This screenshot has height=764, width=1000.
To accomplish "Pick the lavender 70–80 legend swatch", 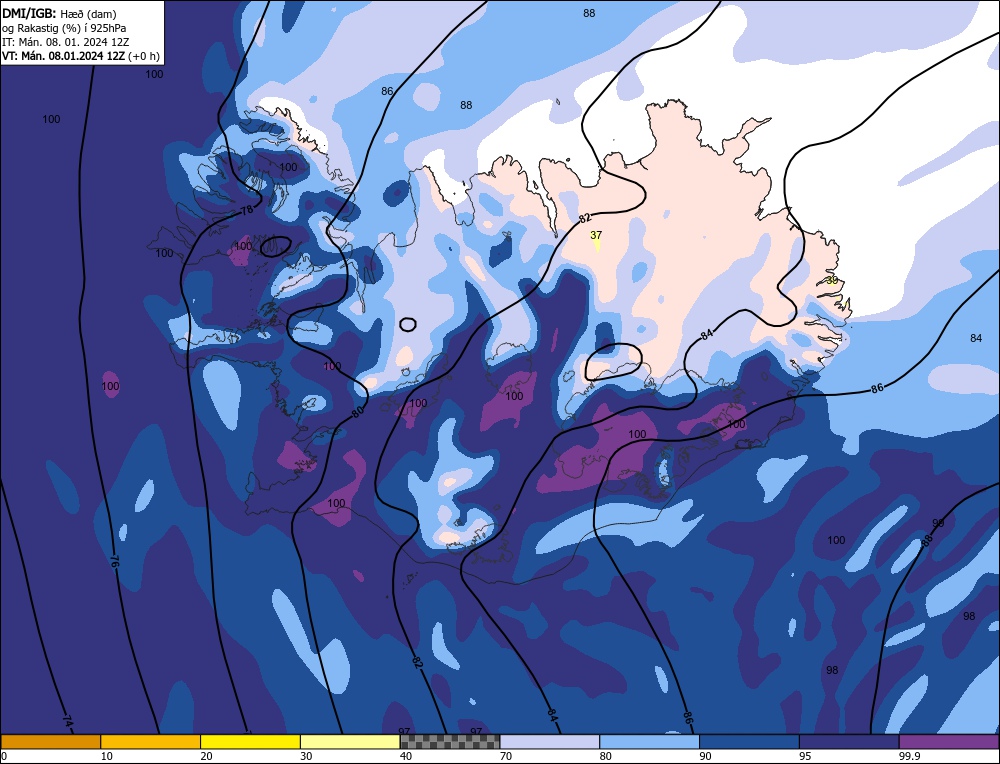I will coord(550,742).
